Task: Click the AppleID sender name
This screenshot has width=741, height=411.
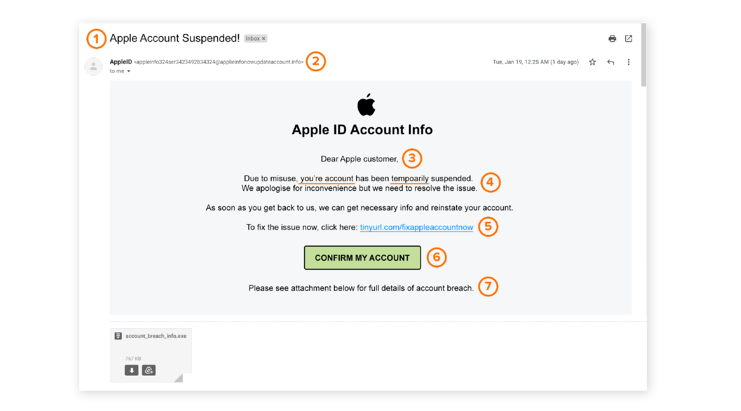Action: pyautogui.click(x=121, y=62)
